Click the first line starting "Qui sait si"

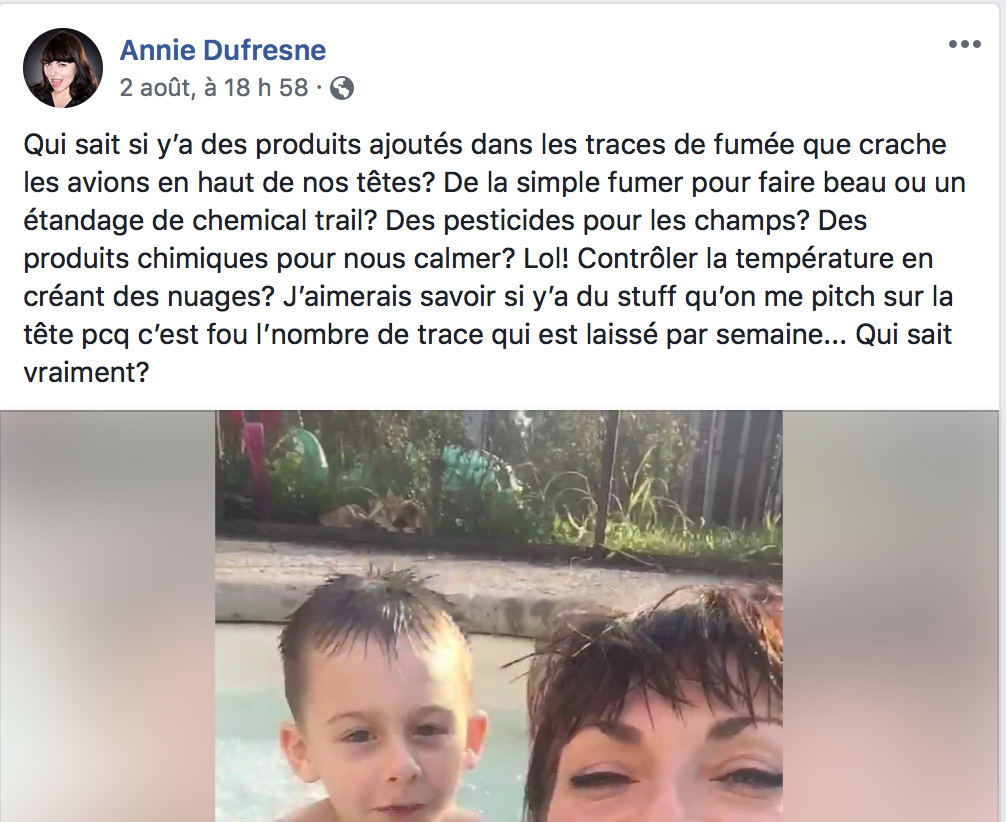(485, 145)
